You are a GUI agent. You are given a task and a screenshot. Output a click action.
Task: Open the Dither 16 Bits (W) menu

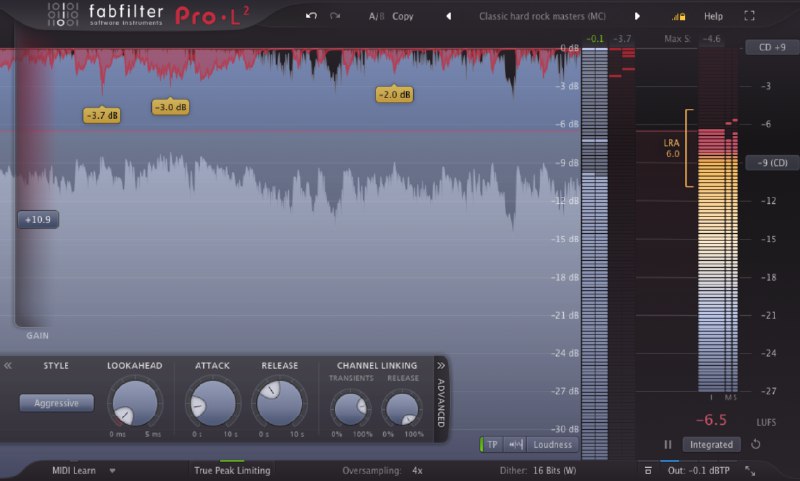pos(538,470)
